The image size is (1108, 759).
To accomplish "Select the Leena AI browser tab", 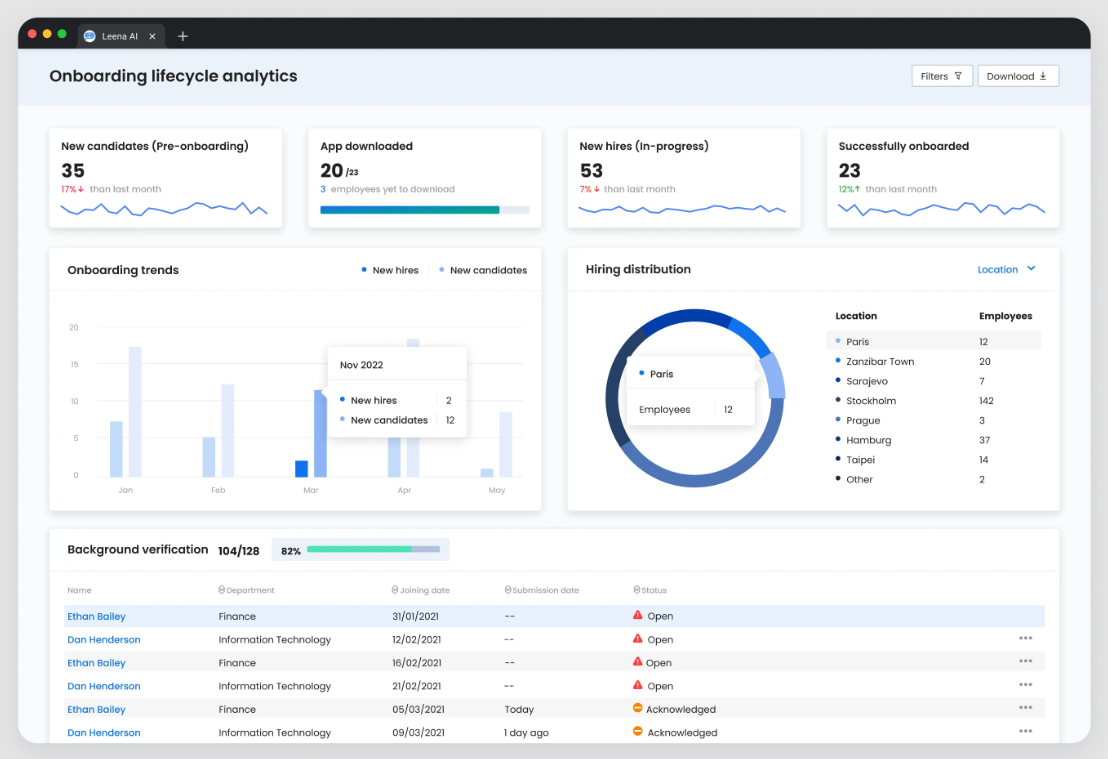I will pos(120,36).
